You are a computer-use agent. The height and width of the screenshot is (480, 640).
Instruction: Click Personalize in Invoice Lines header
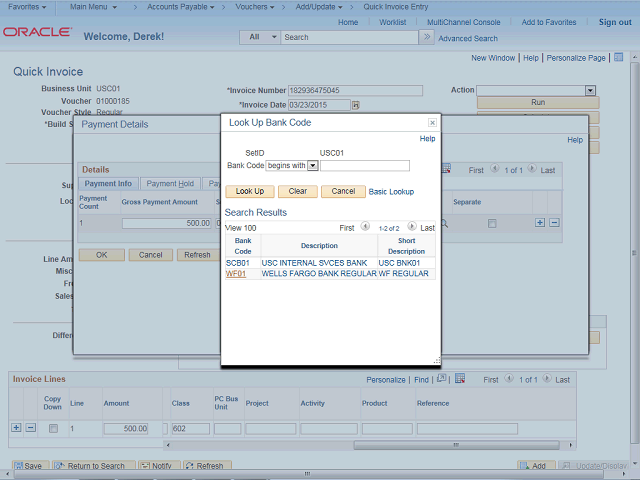pos(386,380)
